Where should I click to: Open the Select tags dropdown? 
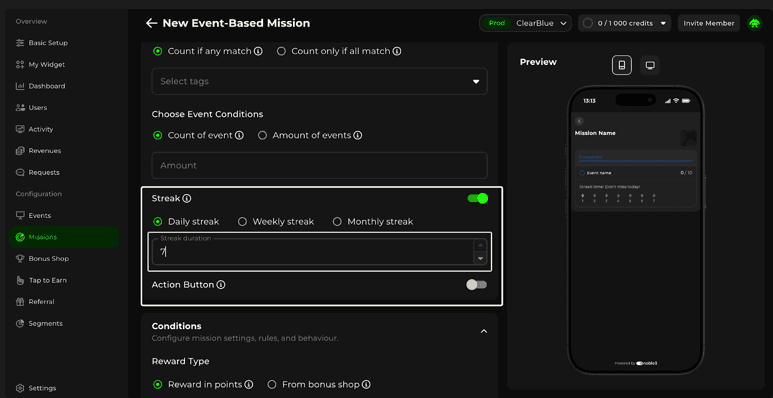point(319,81)
